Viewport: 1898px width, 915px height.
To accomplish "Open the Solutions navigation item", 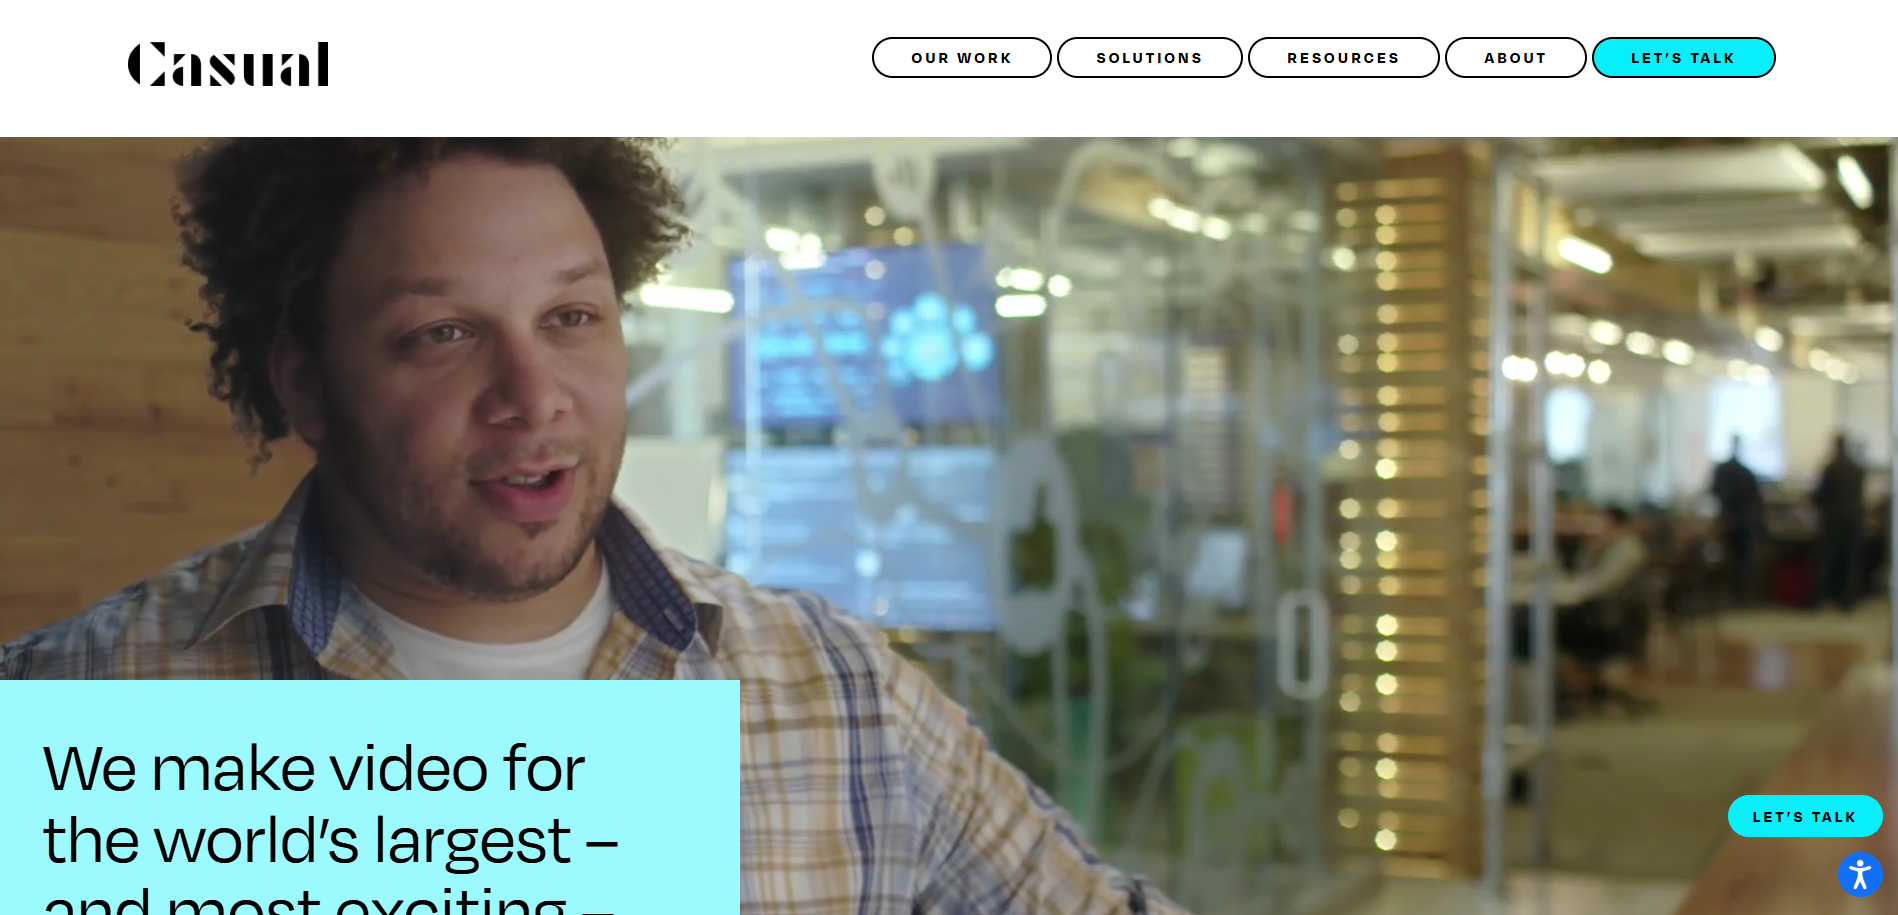I will [1149, 58].
